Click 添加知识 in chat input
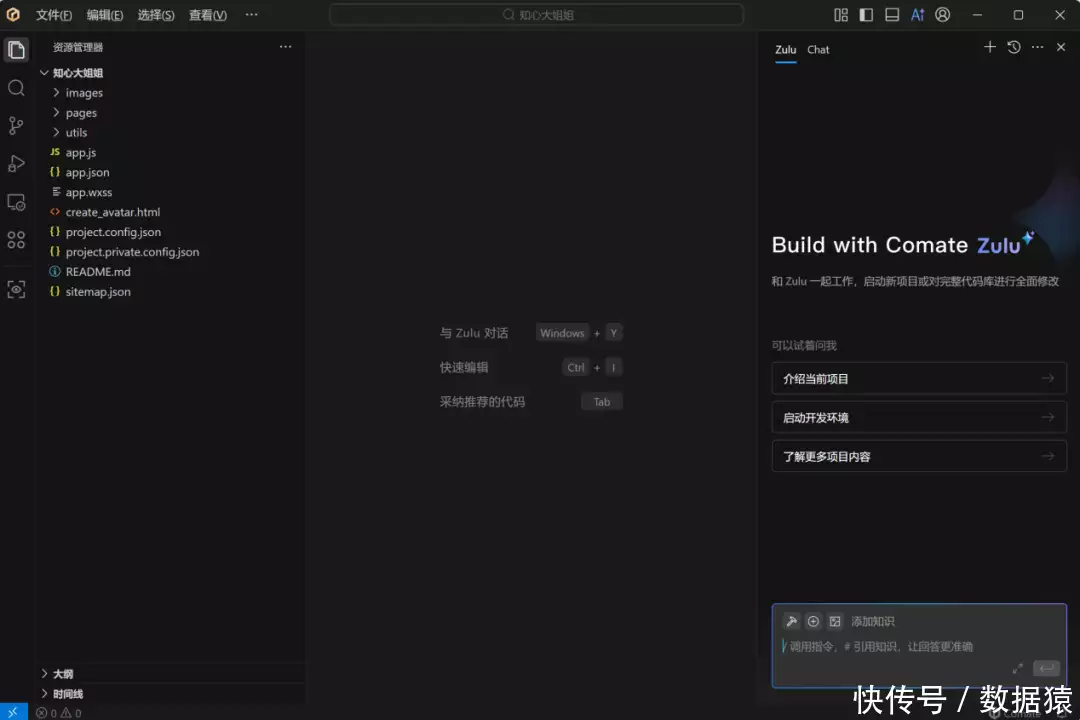 pos(872,621)
